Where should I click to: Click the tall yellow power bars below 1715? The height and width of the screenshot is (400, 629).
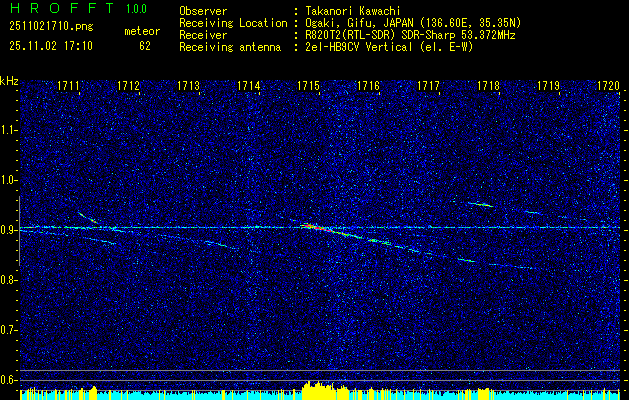tap(319, 390)
